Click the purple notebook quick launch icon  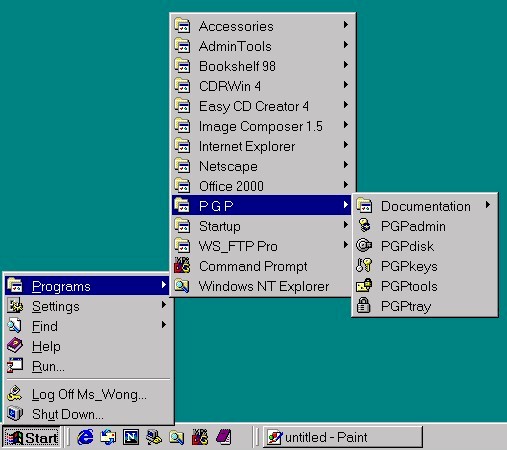point(224,437)
